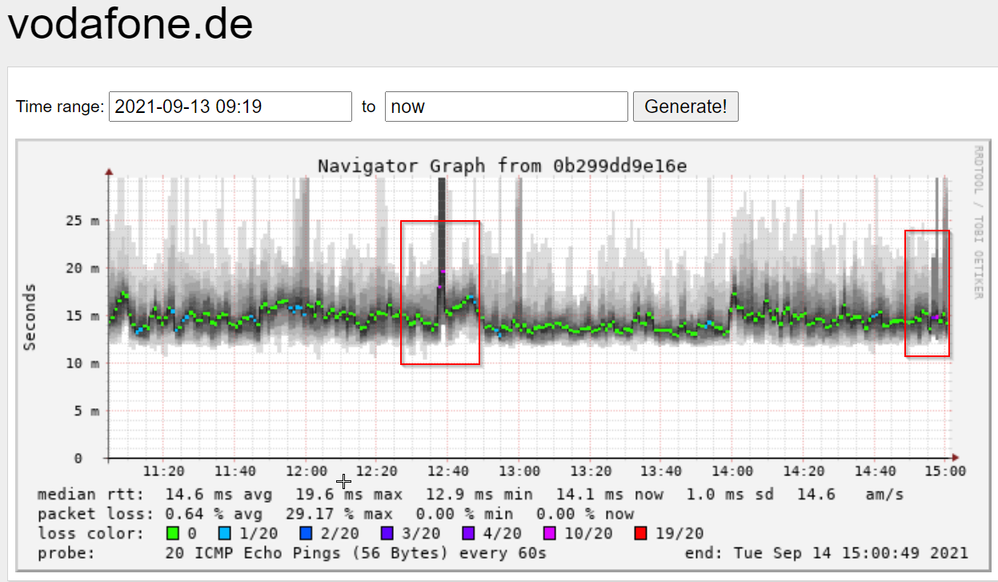Click the '12:00' time axis label
Screen dimensions: 998x582
tap(306, 471)
